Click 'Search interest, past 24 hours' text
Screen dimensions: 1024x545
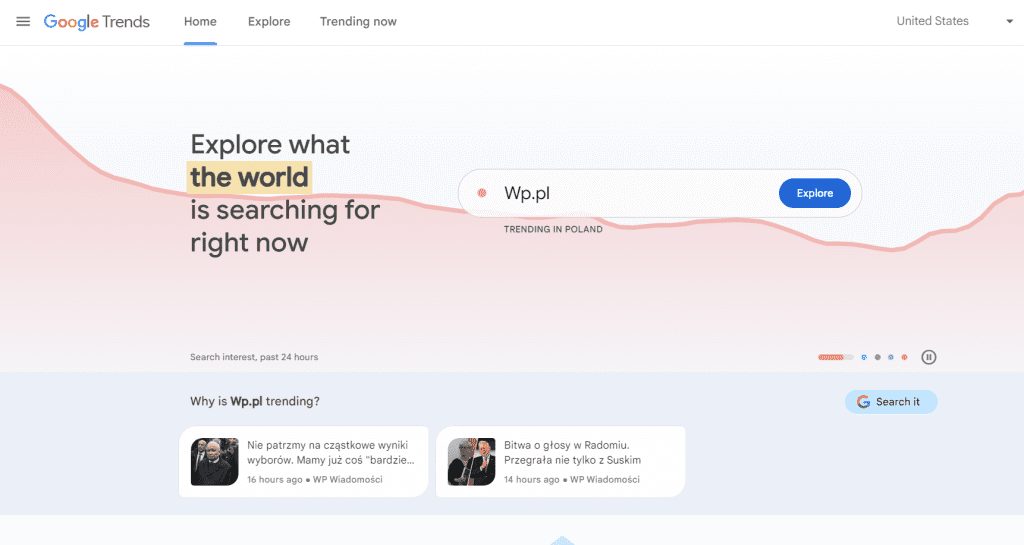point(254,357)
